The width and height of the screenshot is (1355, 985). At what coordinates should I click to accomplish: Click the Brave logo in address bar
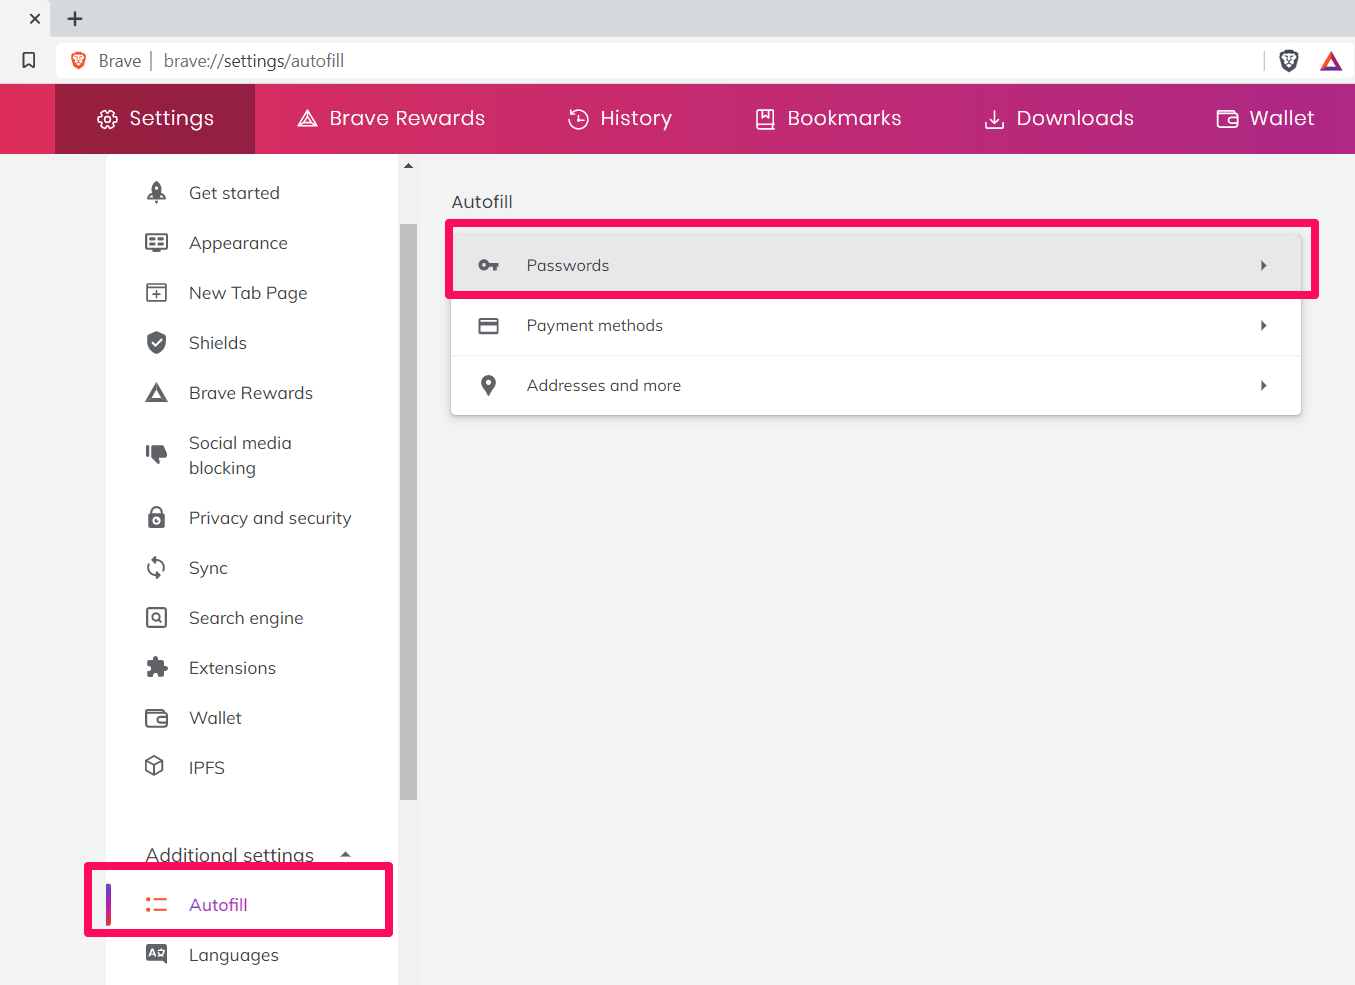[x=79, y=61]
